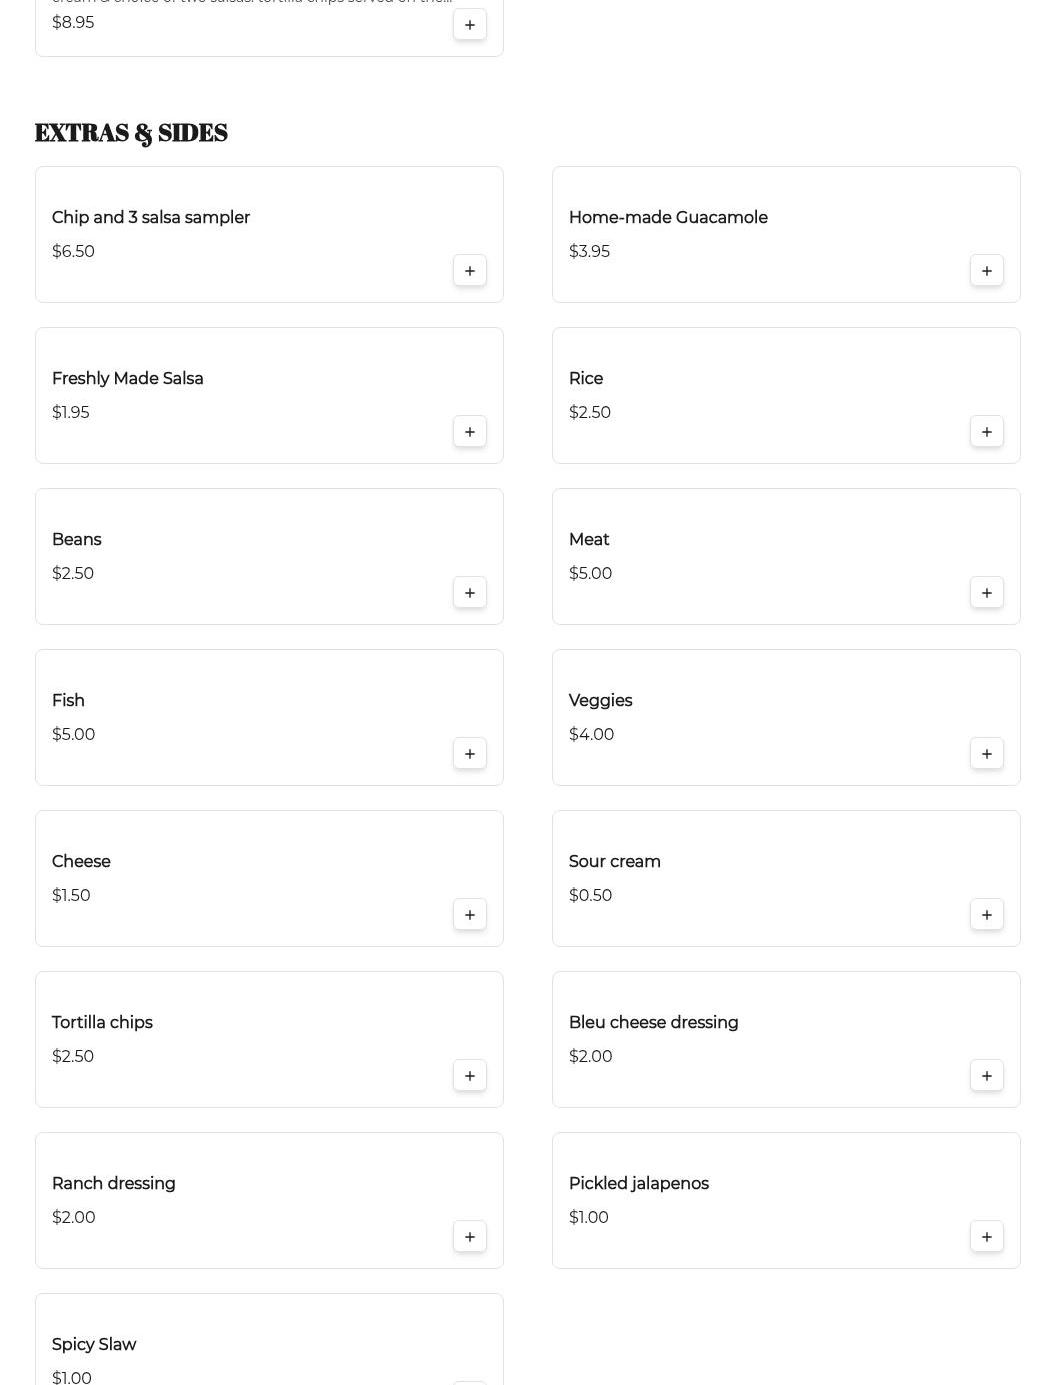Add Bleu cheese dressing via plus icon
Image resolution: width=1050 pixels, height=1385 pixels.
click(x=987, y=1076)
